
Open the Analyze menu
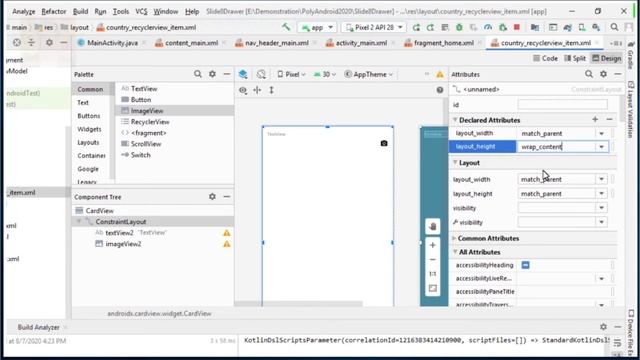pyautogui.click(x=23, y=11)
